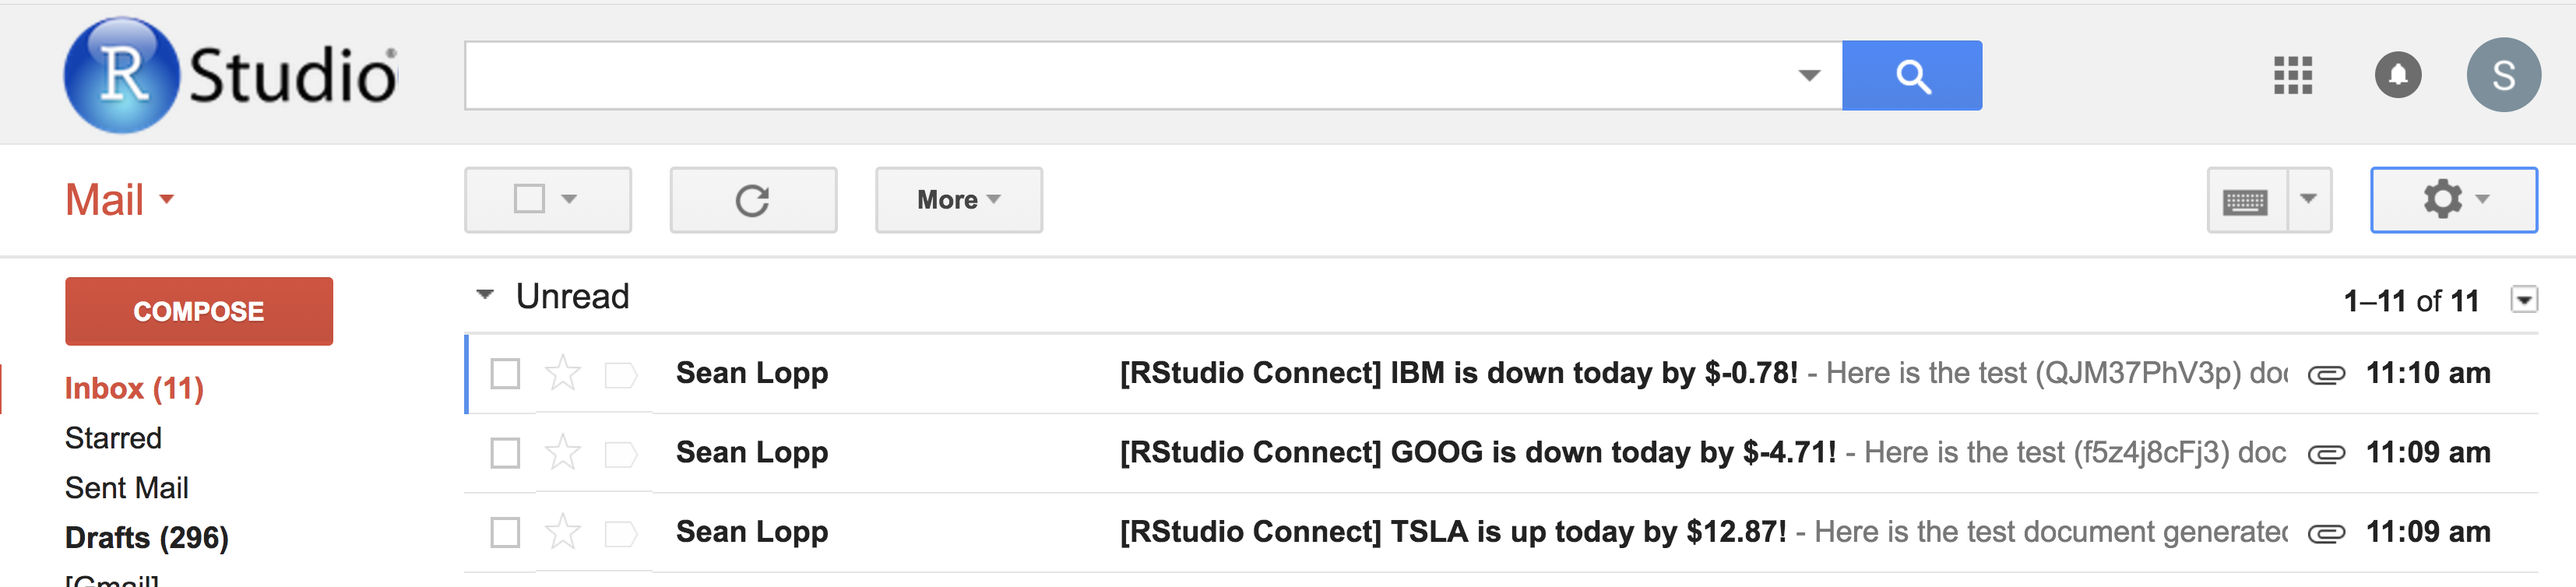Click into the mail search field
This screenshot has width=2576, height=587.
click(1130, 76)
